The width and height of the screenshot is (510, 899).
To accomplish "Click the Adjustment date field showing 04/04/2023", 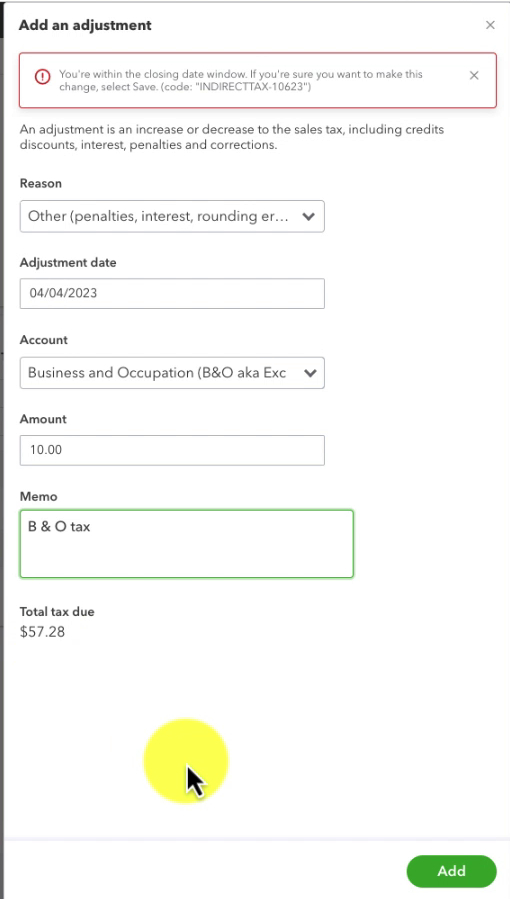I will tap(172, 294).
